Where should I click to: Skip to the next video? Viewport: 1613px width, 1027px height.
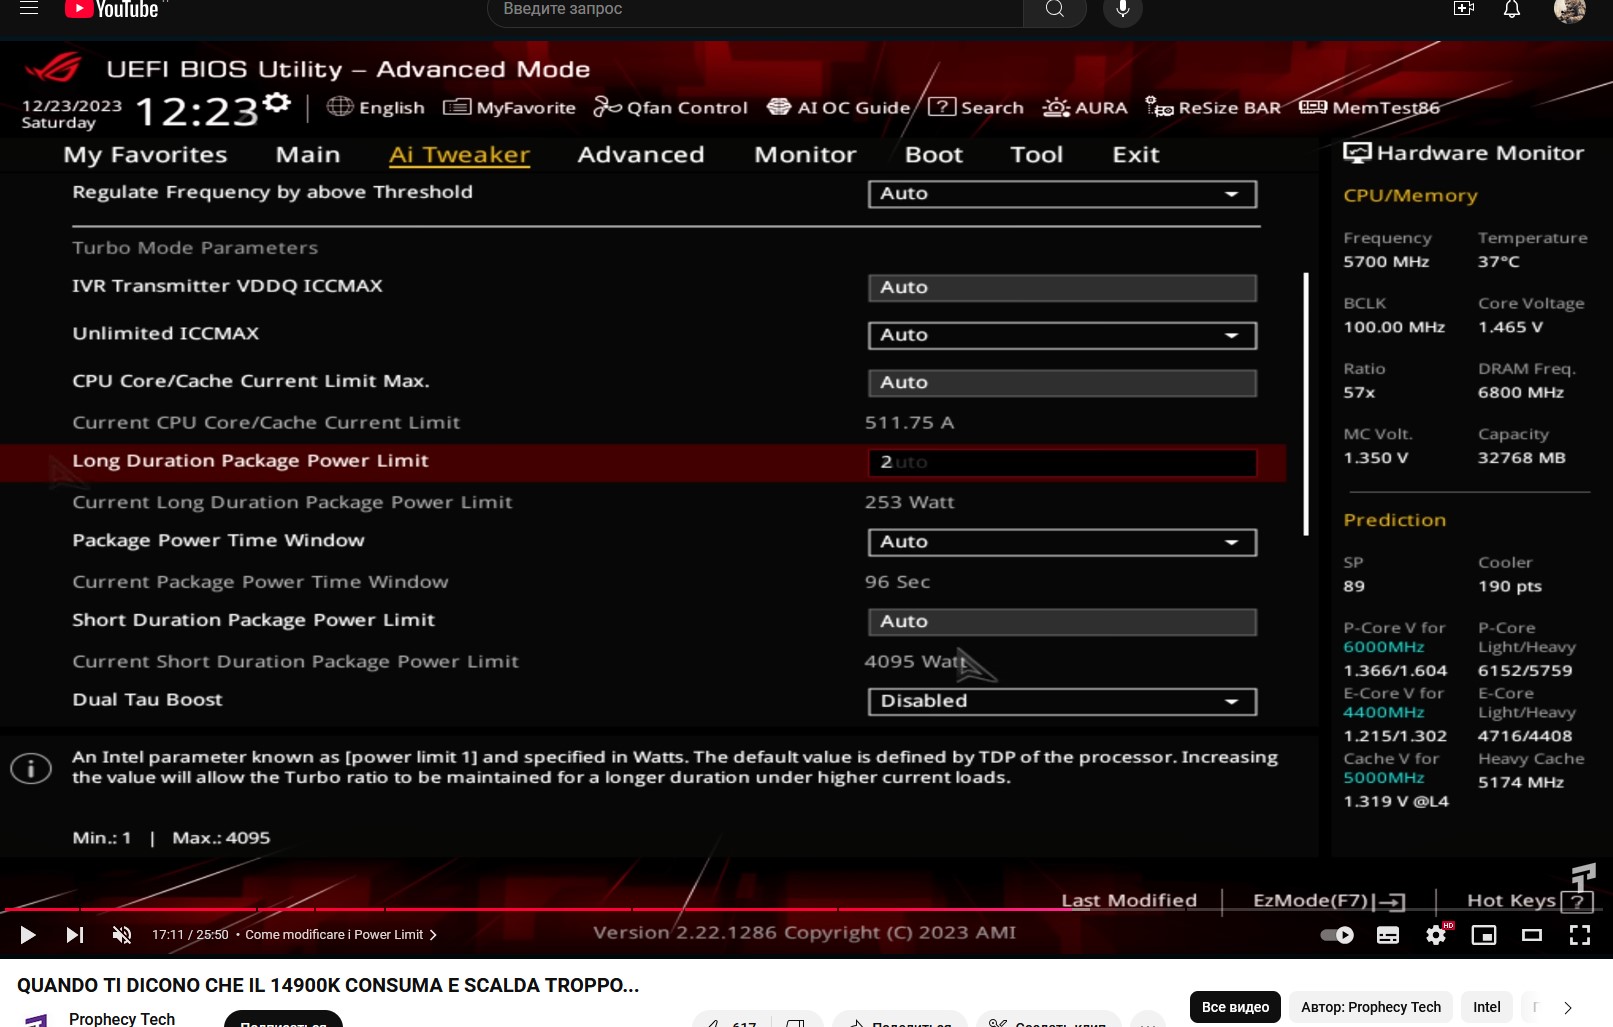[x=75, y=935]
